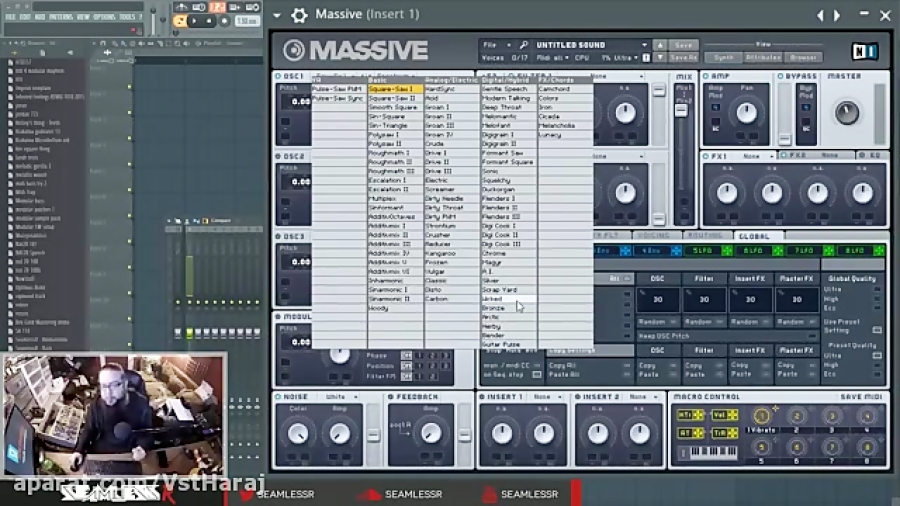Viewport: 900px width, 506px height.
Task: Toggle Keep OSC Pitch option
Action: pyautogui.click(x=727, y=336)
